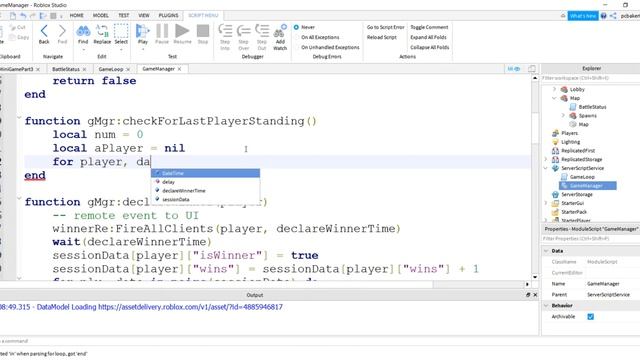Choose the Select tool in Edit group
This screenshot has height=360, width=640.
pos(121,34)
